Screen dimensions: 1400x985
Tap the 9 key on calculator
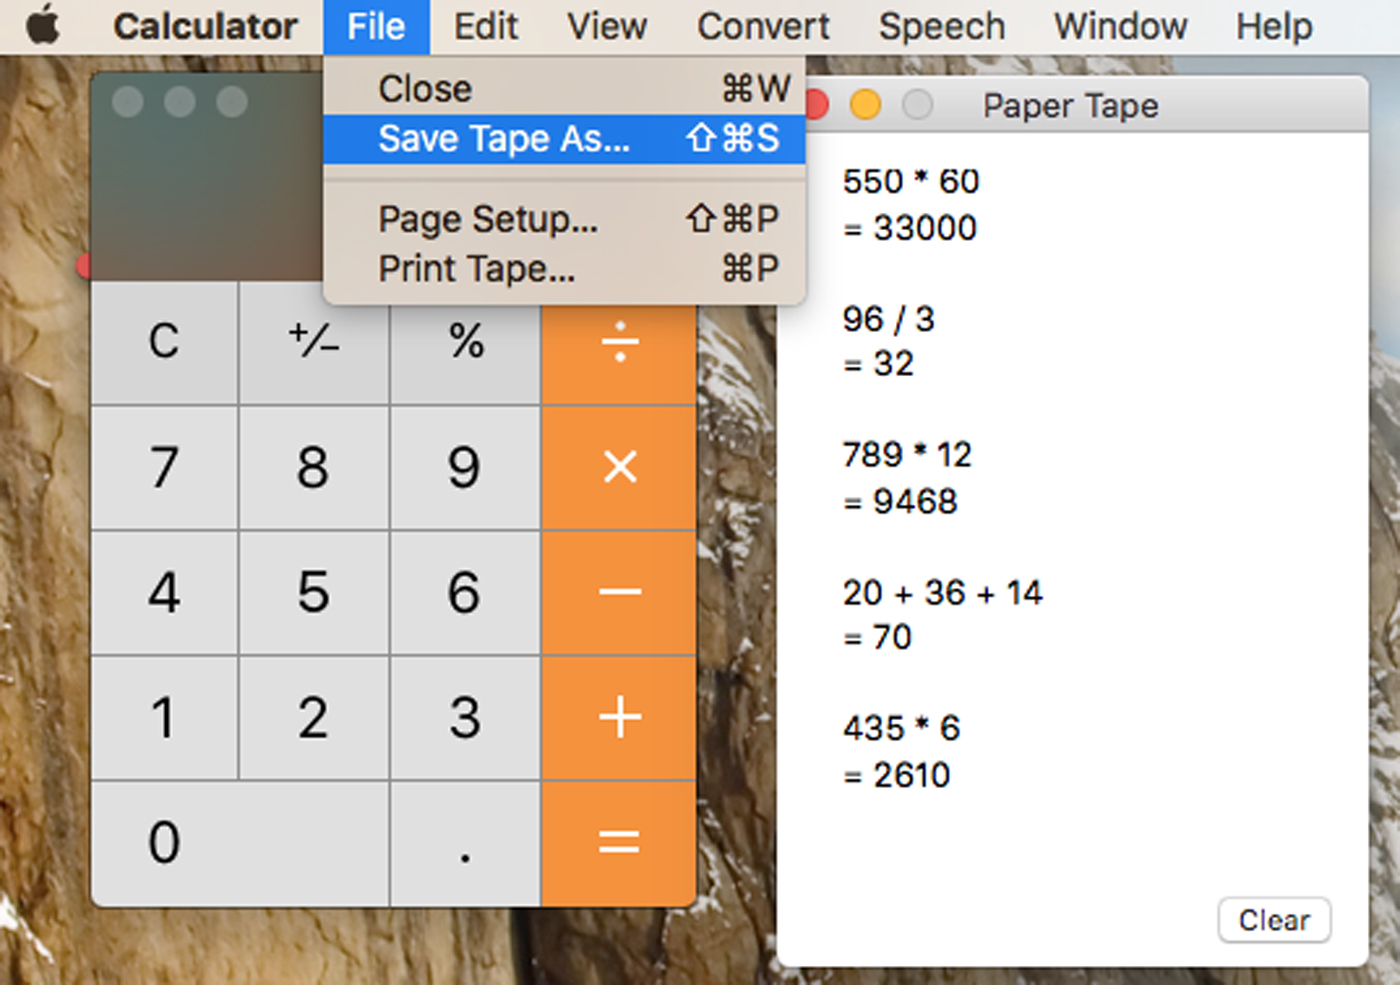pos(465,467)
